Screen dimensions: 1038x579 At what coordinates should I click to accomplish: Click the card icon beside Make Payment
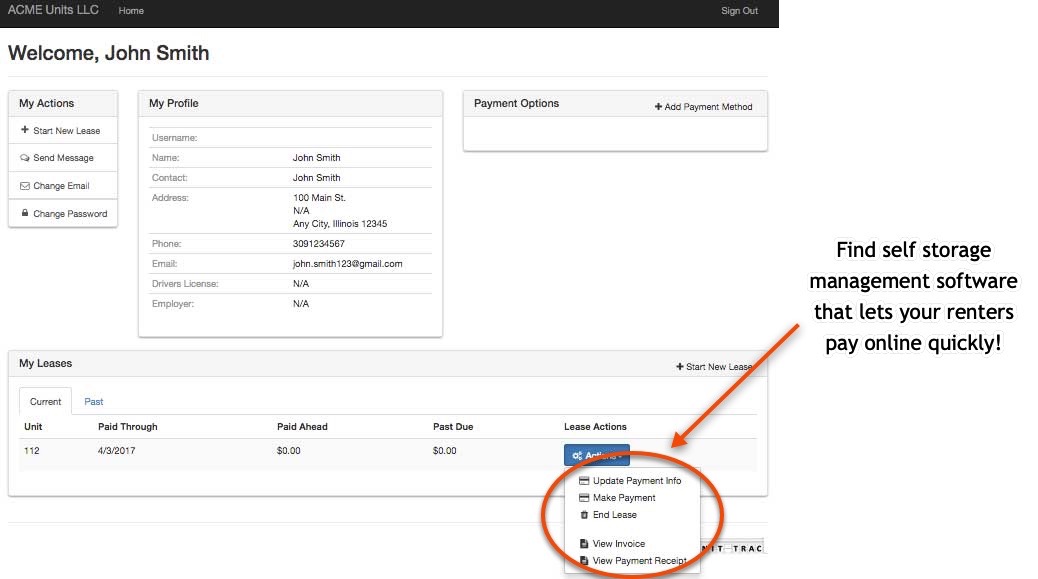coord(584,498)
